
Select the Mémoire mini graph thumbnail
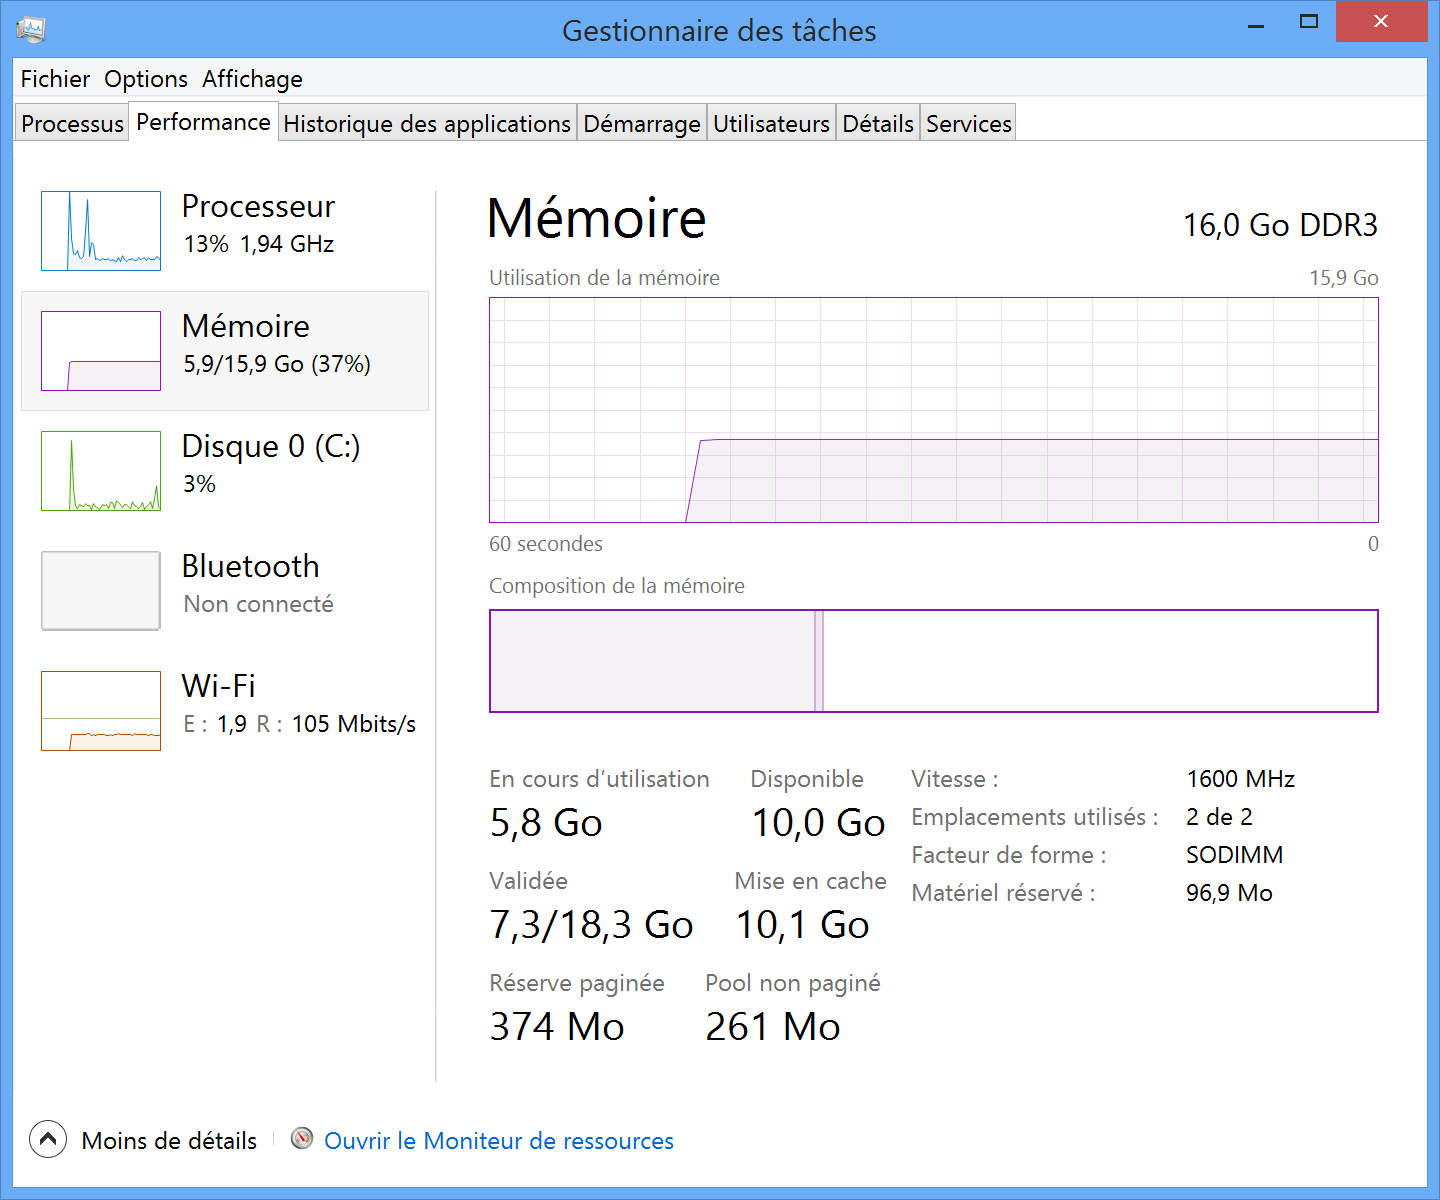tap(101, 351)
